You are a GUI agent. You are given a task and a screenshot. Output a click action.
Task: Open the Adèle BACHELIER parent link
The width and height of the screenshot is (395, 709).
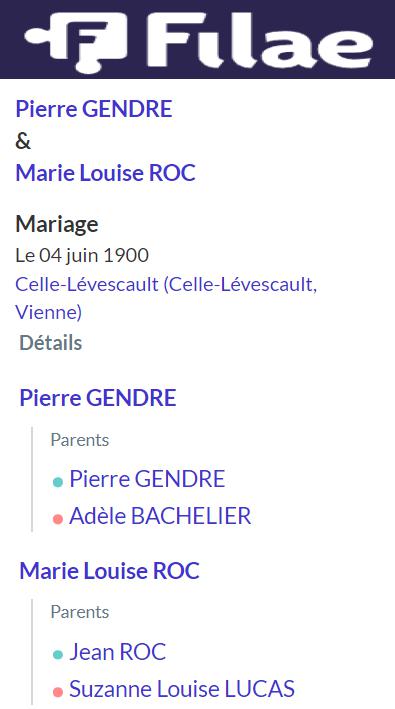tap(160, 516)
